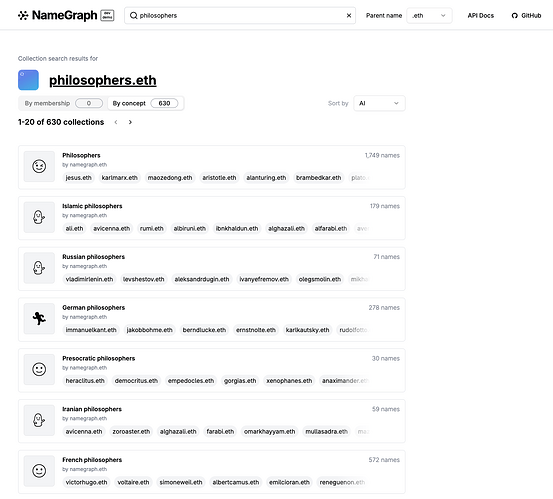Click the blue philosophers.eth avatar swatch
The height and width of the screenshot is (499, 553).
click(28, 80)
